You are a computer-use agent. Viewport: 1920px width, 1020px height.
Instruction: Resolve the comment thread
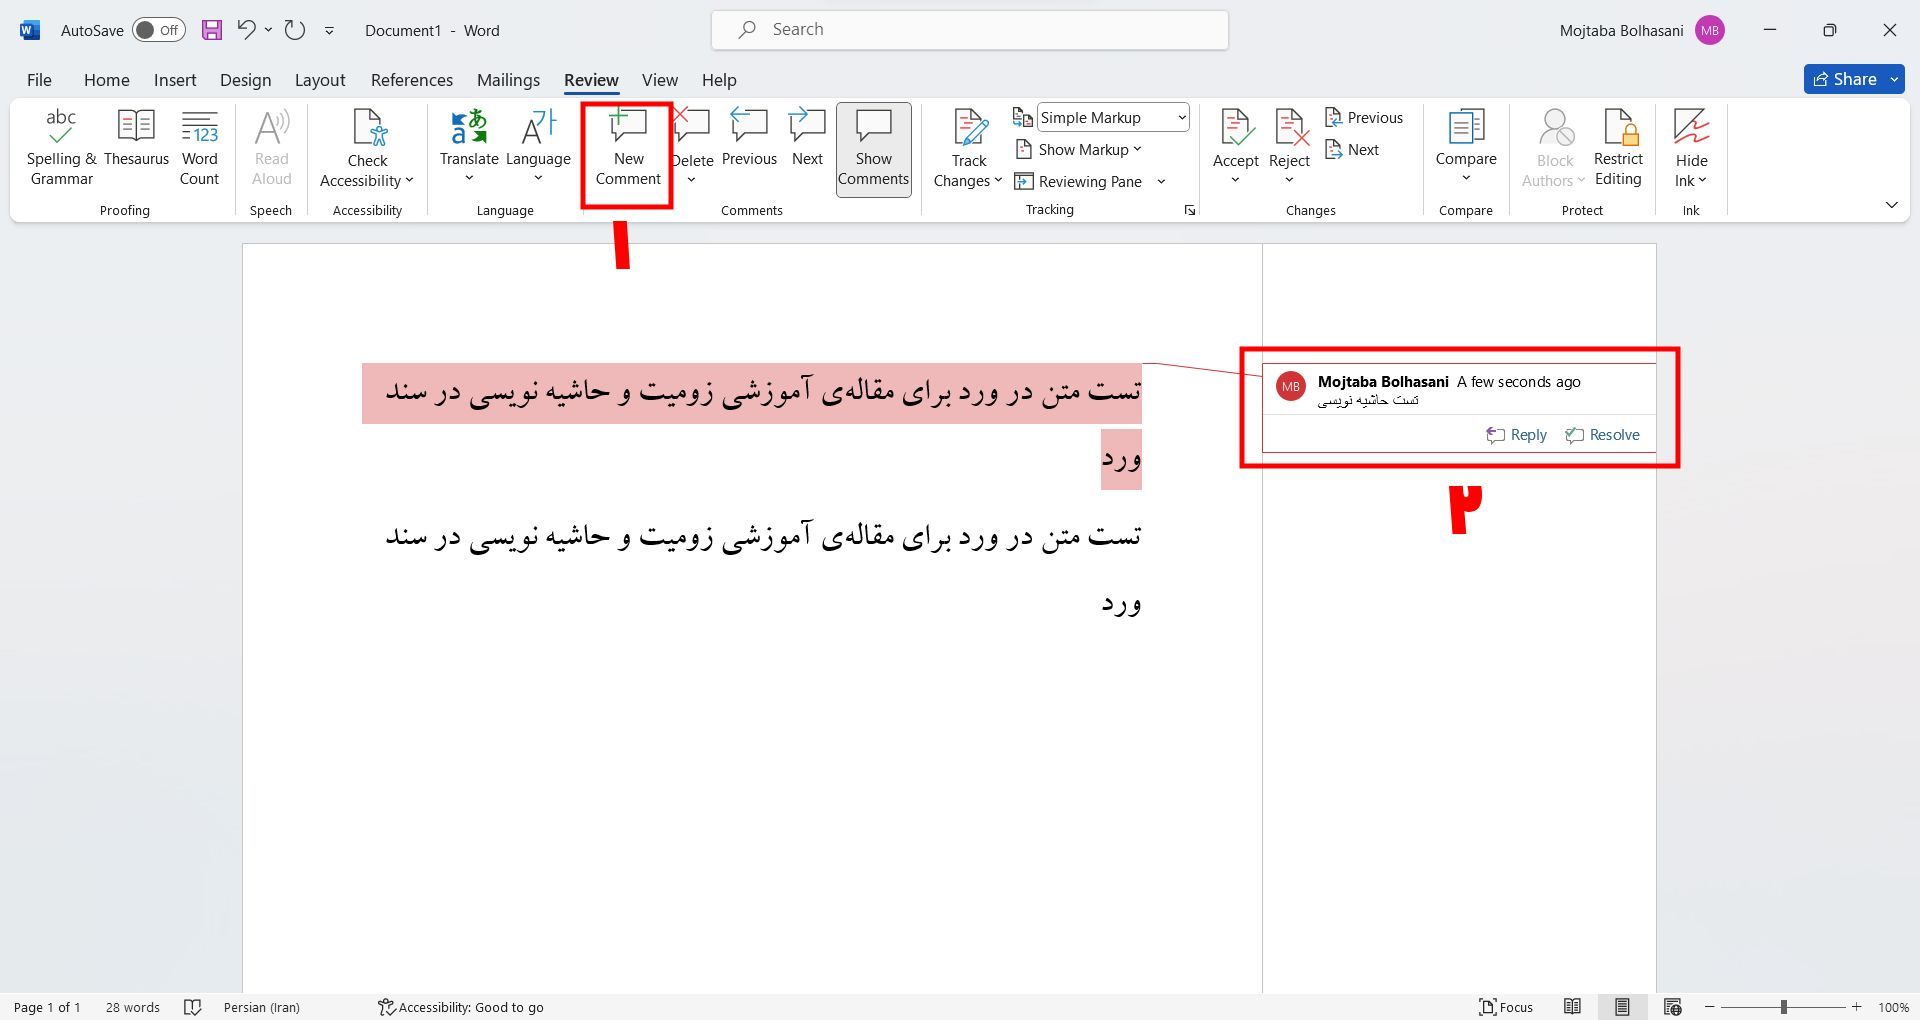[x=1602, y=434]
